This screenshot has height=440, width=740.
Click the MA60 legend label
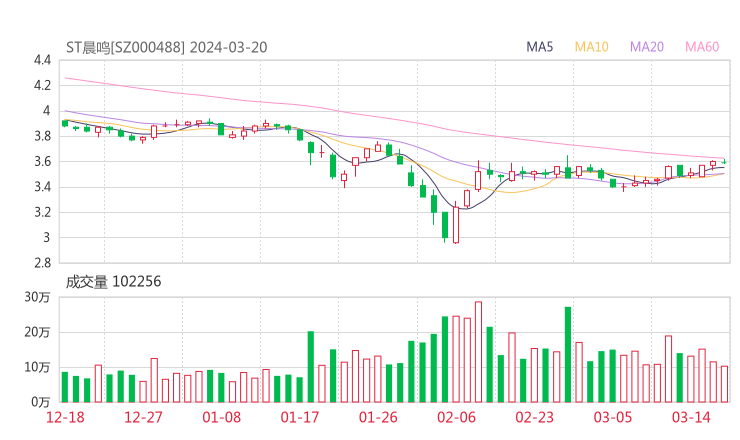coord(702,47)
